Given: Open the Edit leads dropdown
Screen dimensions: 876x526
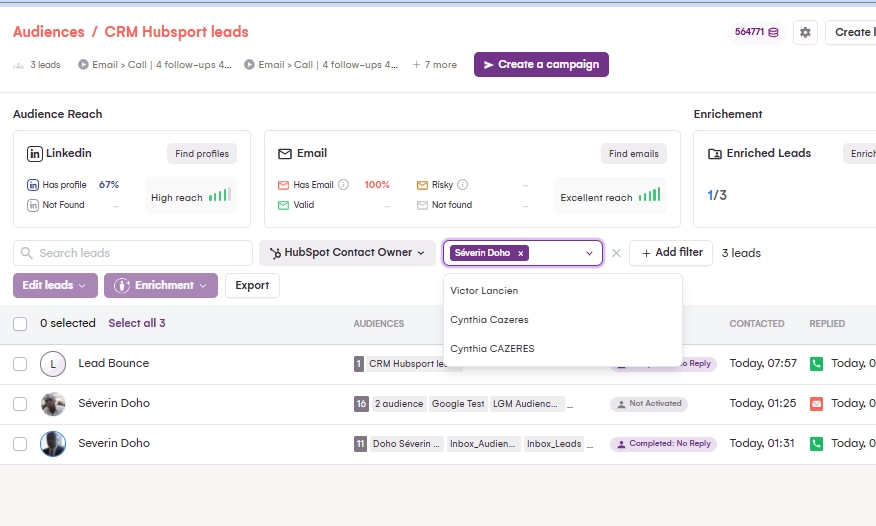Looking at the screenshot, I should click(x=55, y=285).
